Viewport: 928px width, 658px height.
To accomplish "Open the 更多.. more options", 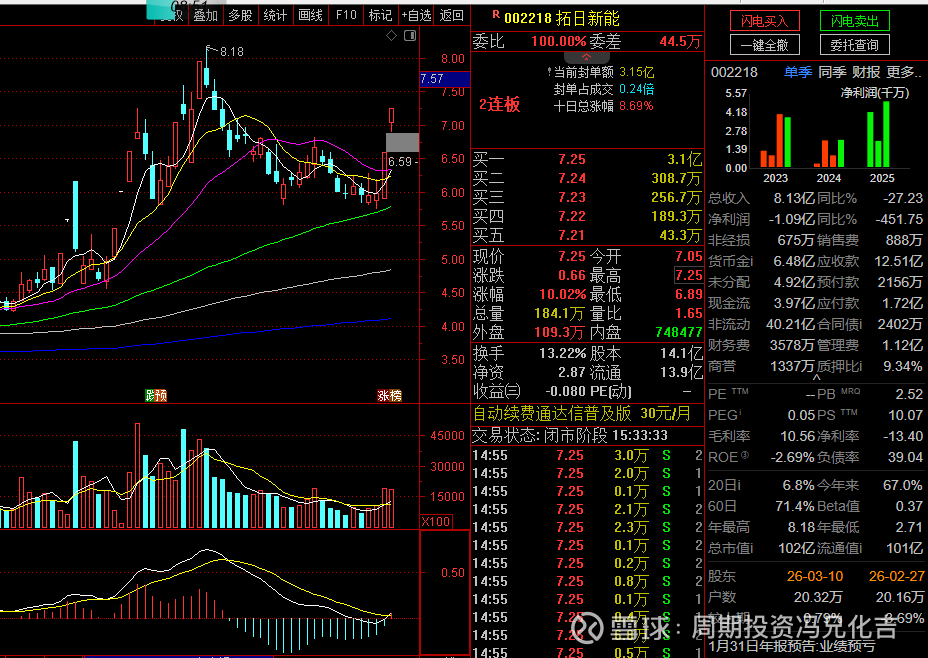I will tap(904, 72).
